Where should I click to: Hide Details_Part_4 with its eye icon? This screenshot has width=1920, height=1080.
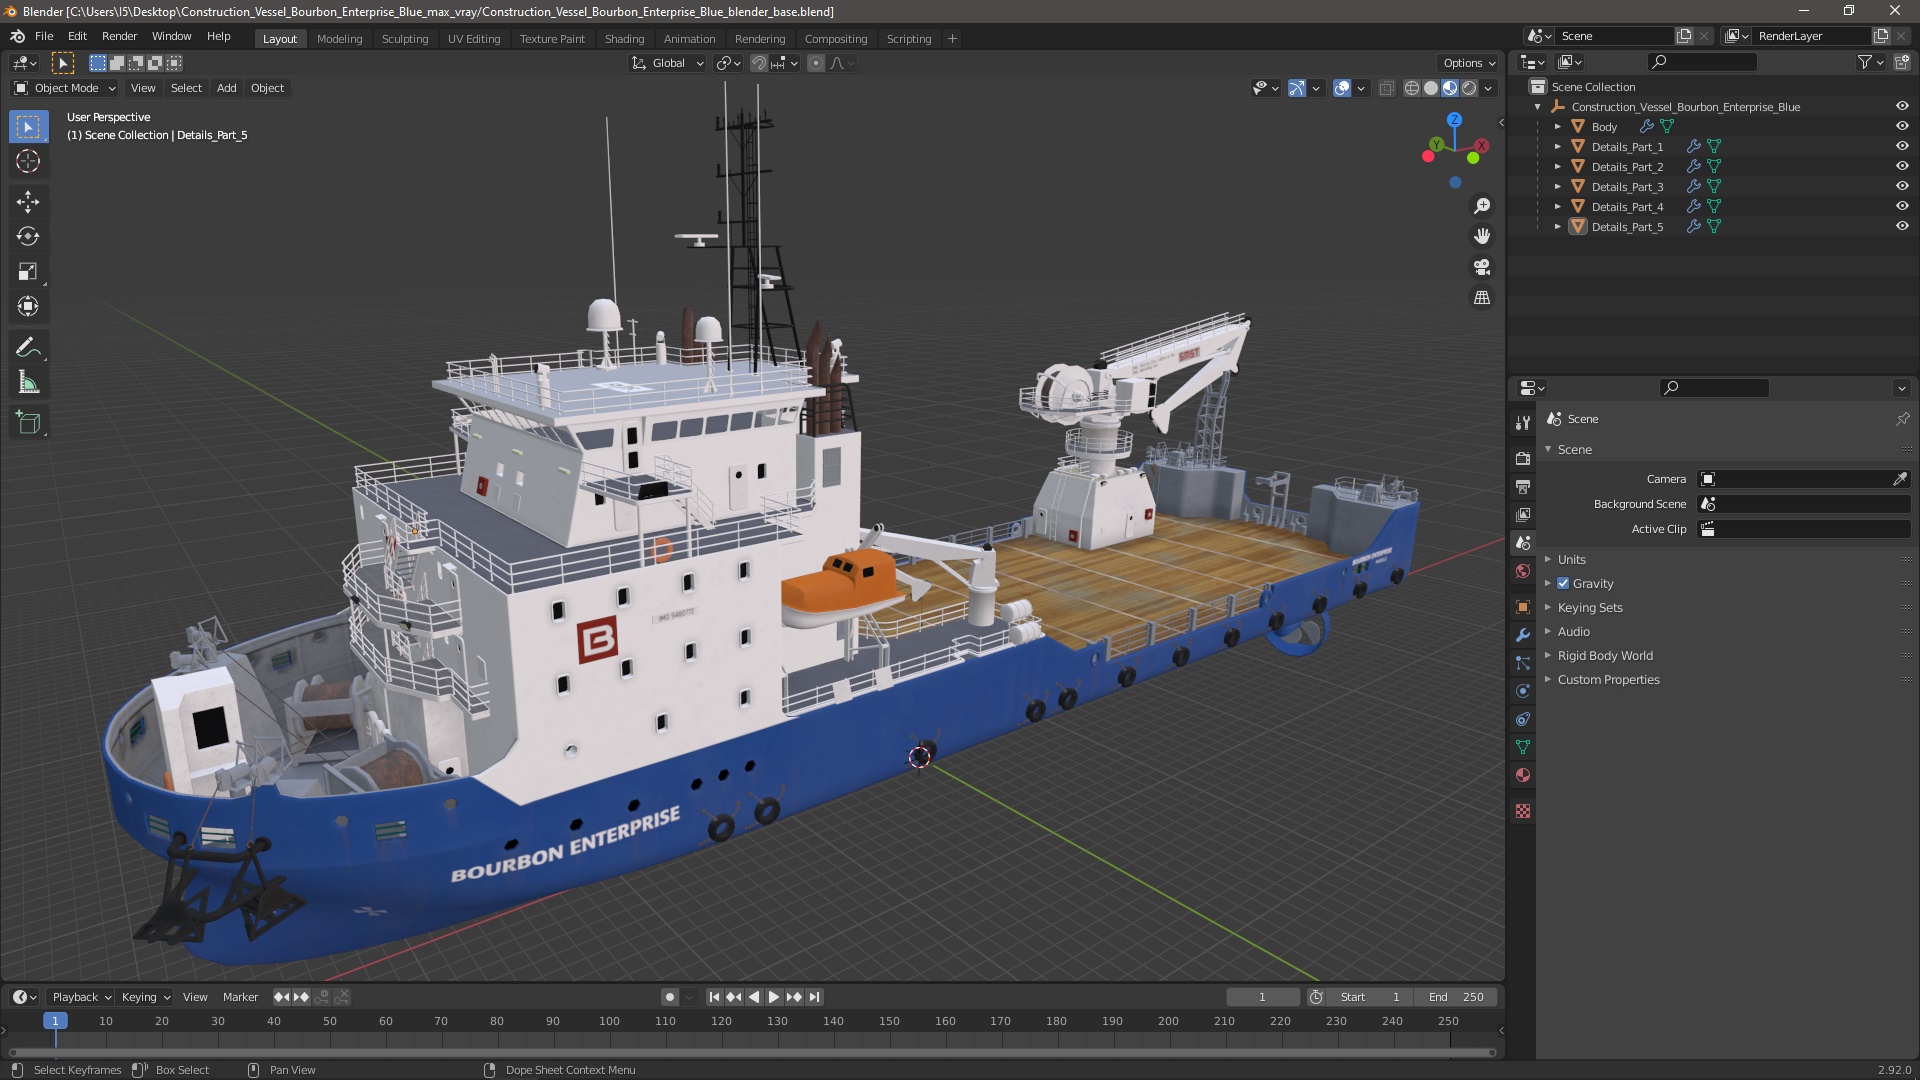1902,206
